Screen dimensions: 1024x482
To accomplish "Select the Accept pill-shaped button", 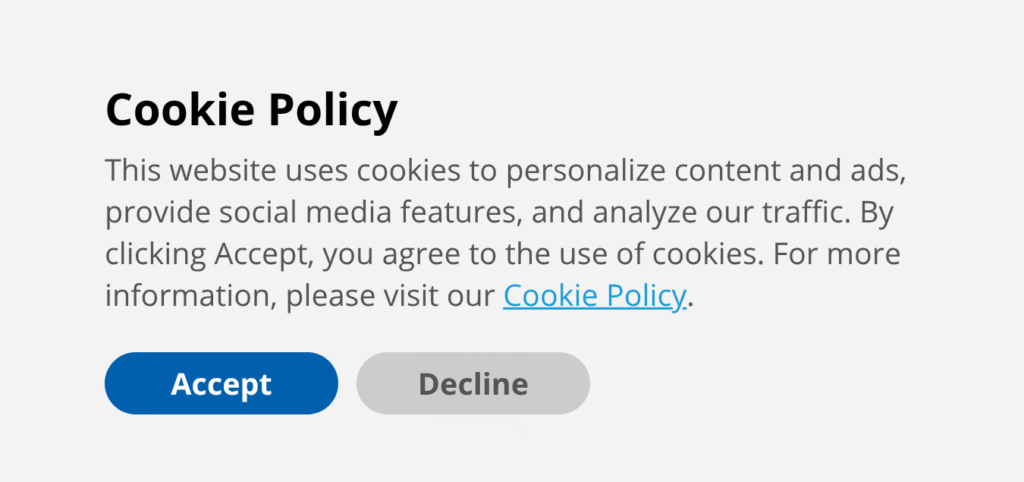I will (221, 383).
